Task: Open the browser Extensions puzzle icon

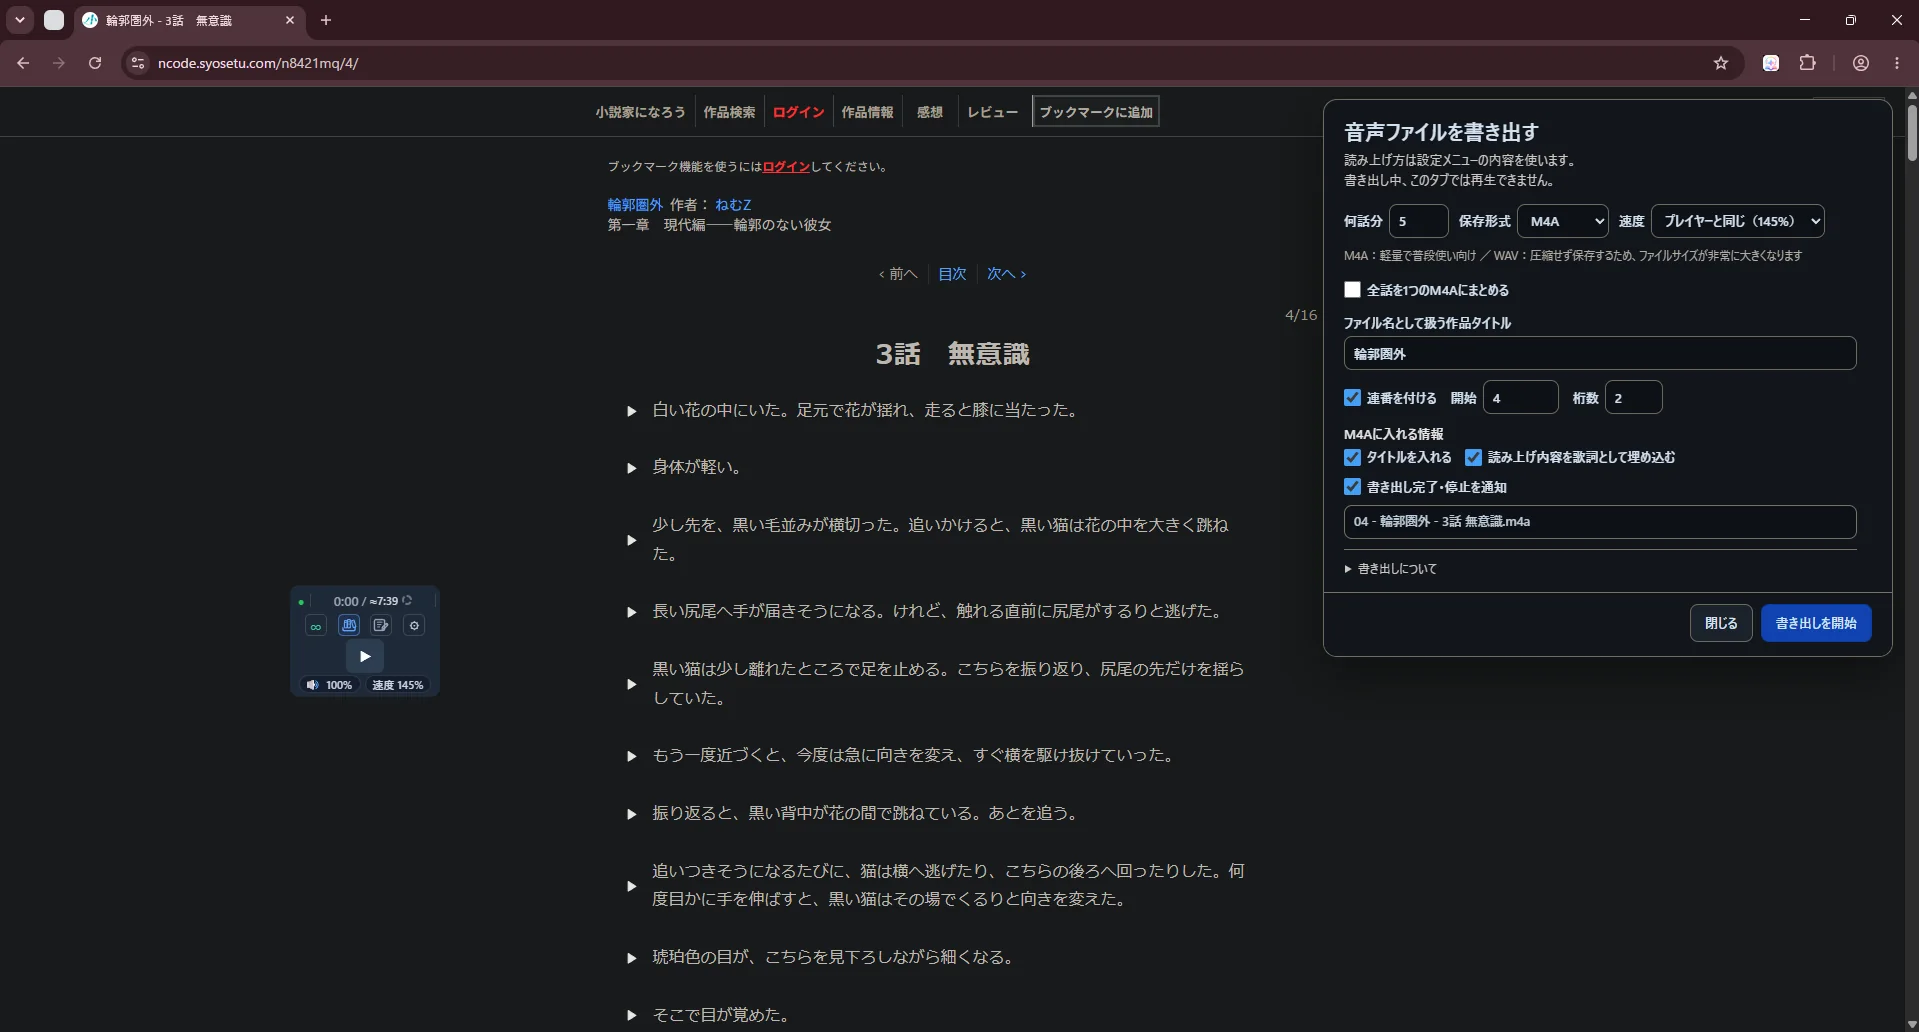Action: click(1807, 63)
